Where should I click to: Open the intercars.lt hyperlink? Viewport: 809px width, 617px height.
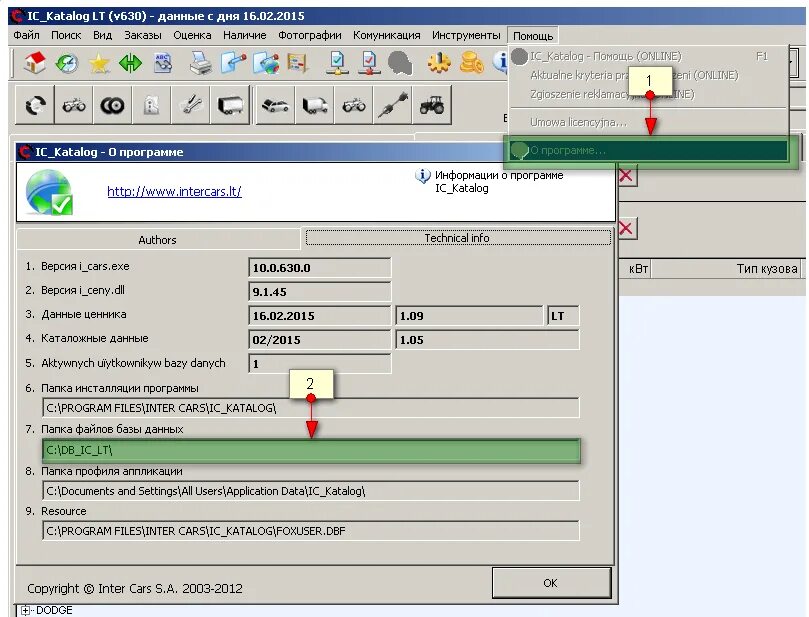(x=174, y=191)
